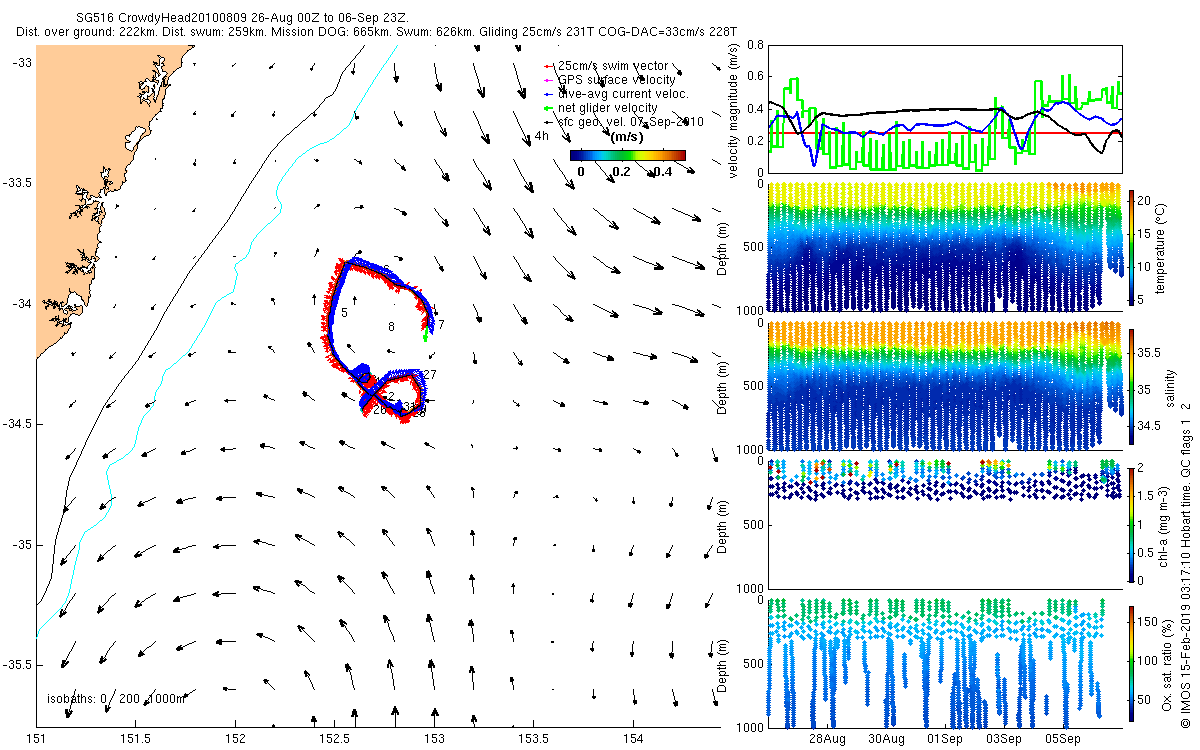The image size is (1200, 750).
Task: Click the '-33.5' latitude tick on map
Action: pos(18,183)
